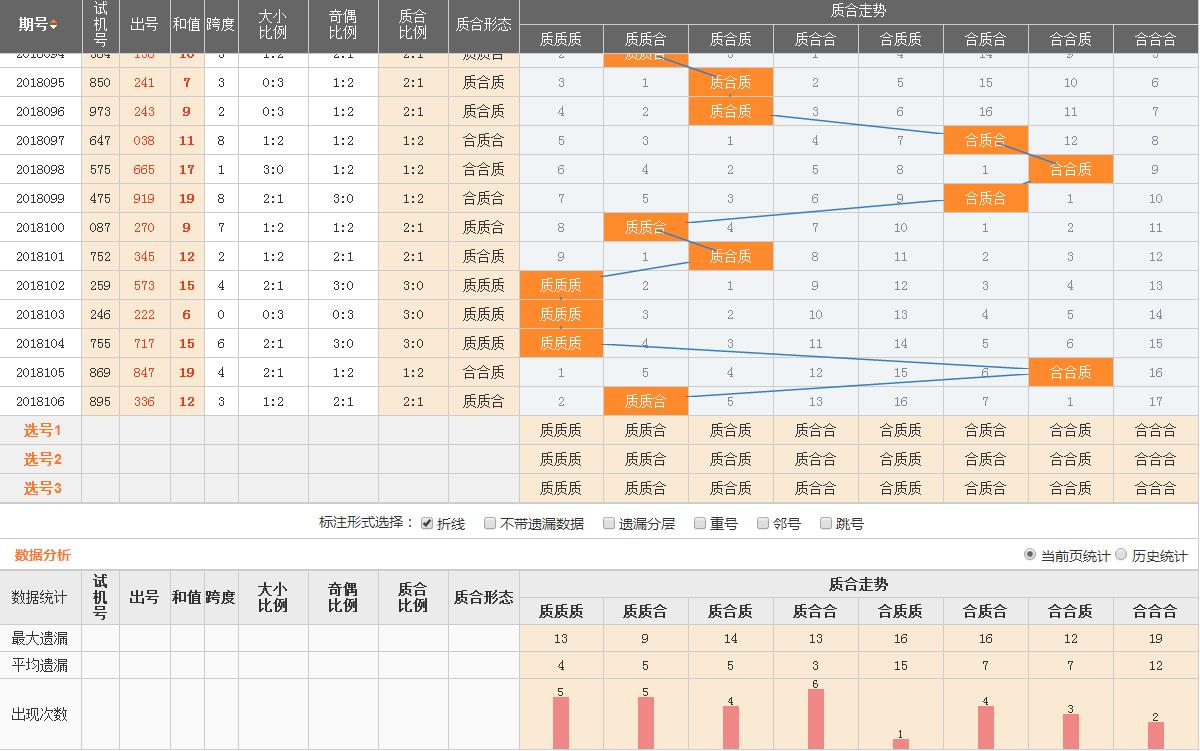Check the 跳号 option

(x=826, y=523)
